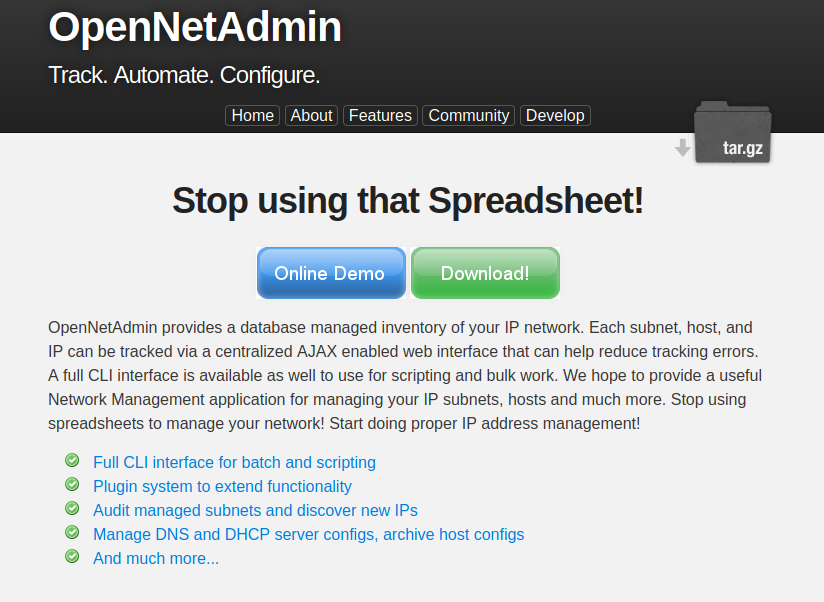This screenshot has height=602, width=824.
Task: Click the checkmark icon beside Manage DNS and DHCP
Action: pyautogui.click(x=72, y=532)
